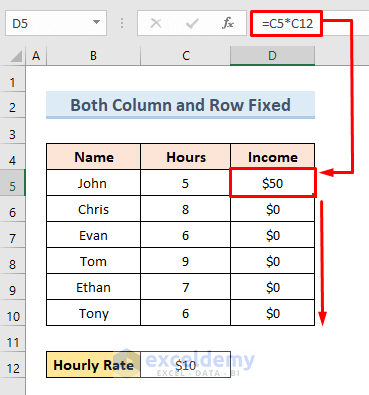Select Ethan's income cell
Viewport: 369px width, 395px height.
point(272,287)
